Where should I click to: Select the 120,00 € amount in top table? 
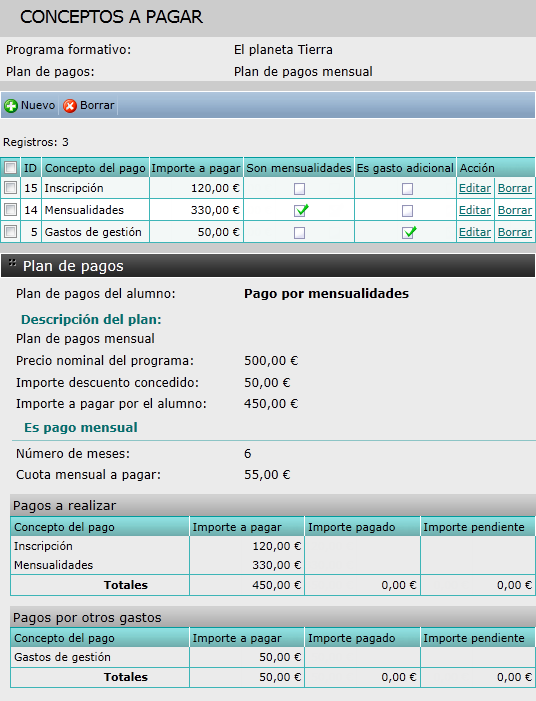pos(215,188)
